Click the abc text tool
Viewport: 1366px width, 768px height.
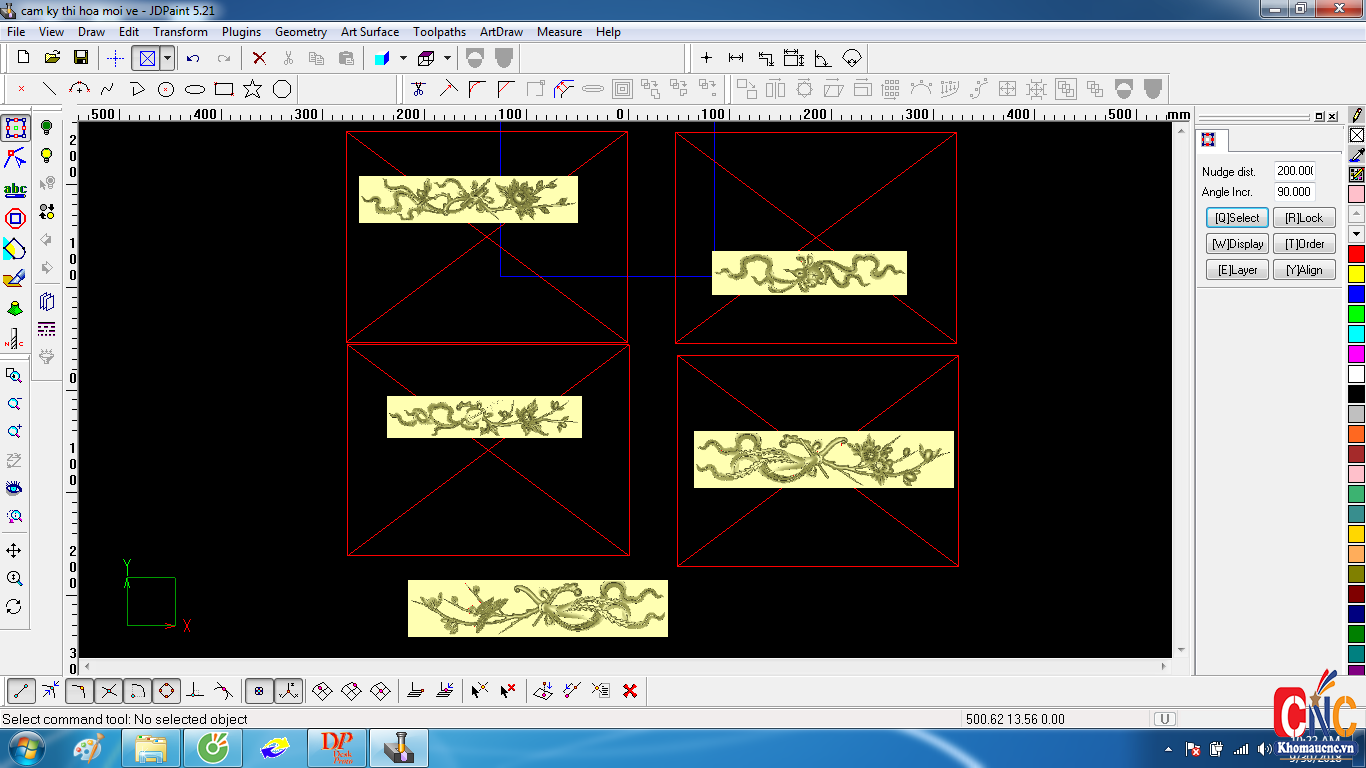coord(15,189)
